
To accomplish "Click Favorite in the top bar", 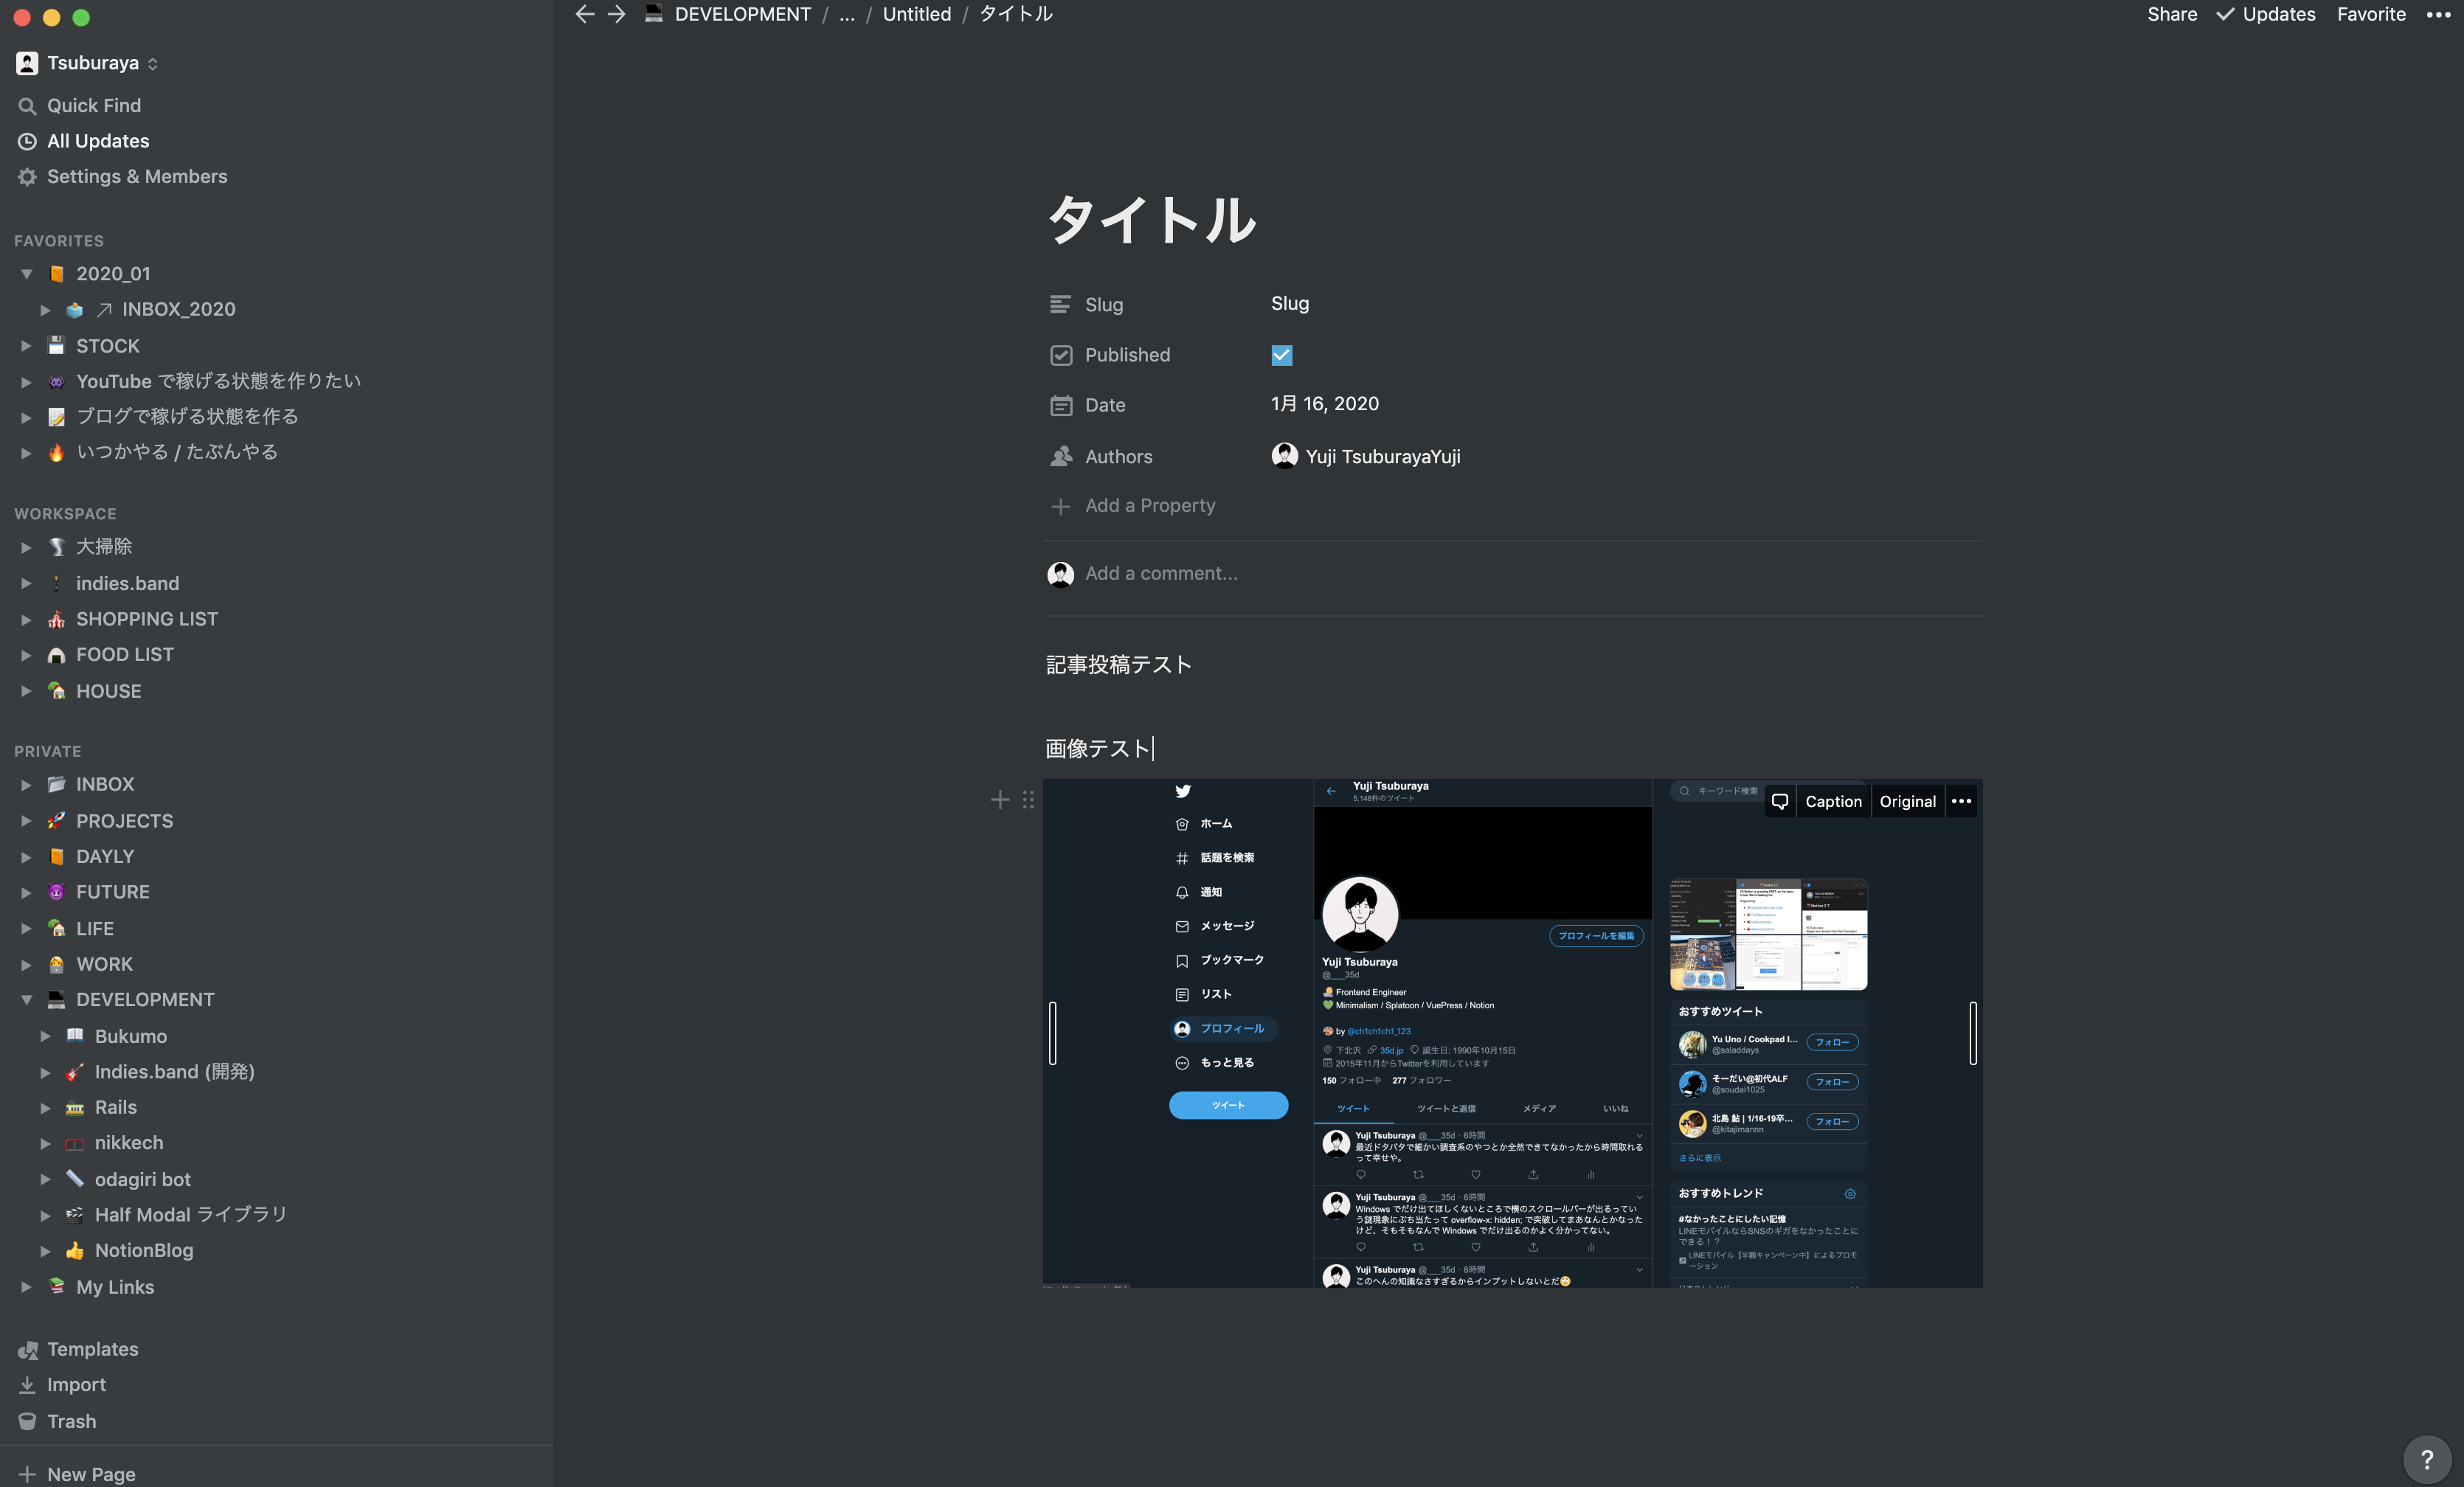I will pyautogui.click(x=2371, y=14).
